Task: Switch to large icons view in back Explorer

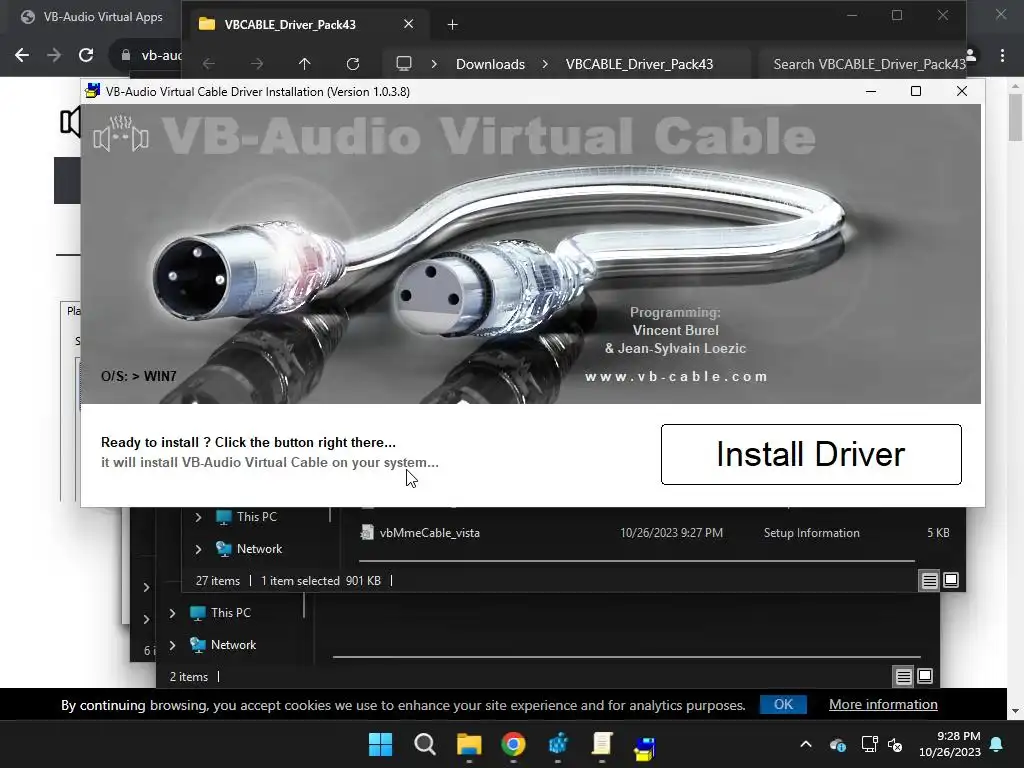Action: (925, 677)
